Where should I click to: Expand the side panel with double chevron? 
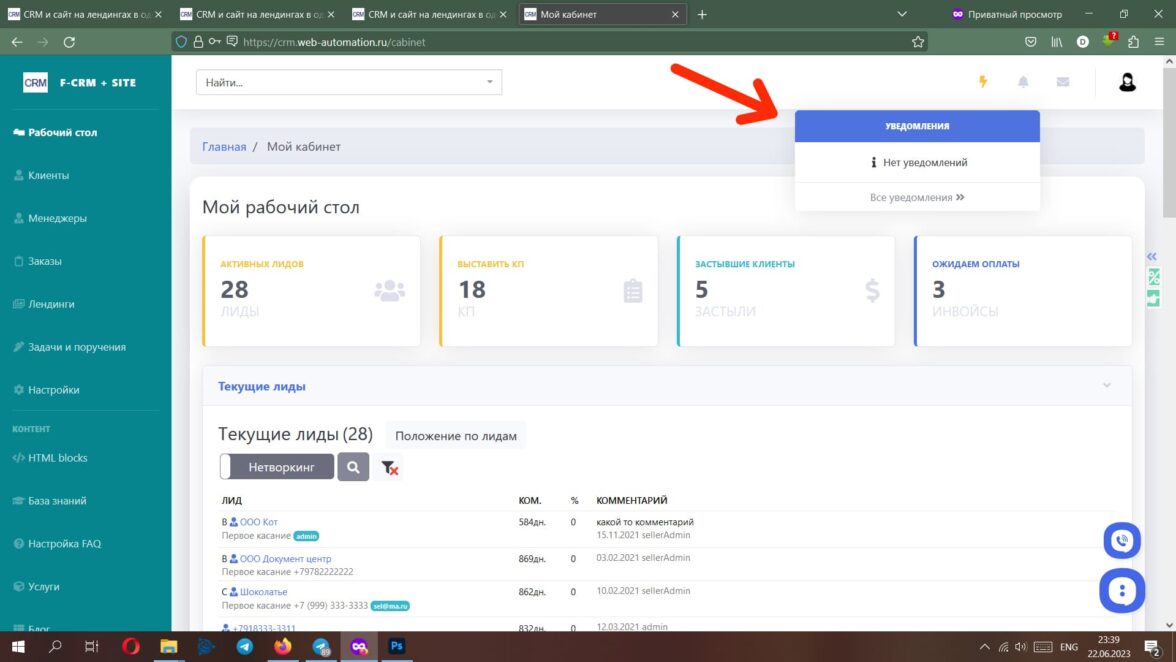pyautogui.click(x=1152, y=256)
